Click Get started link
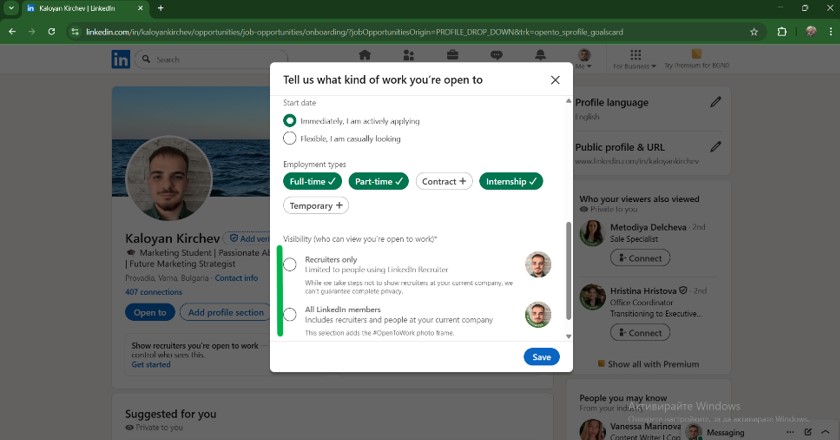The image size is (840, 440). click(x=151, y=364)
